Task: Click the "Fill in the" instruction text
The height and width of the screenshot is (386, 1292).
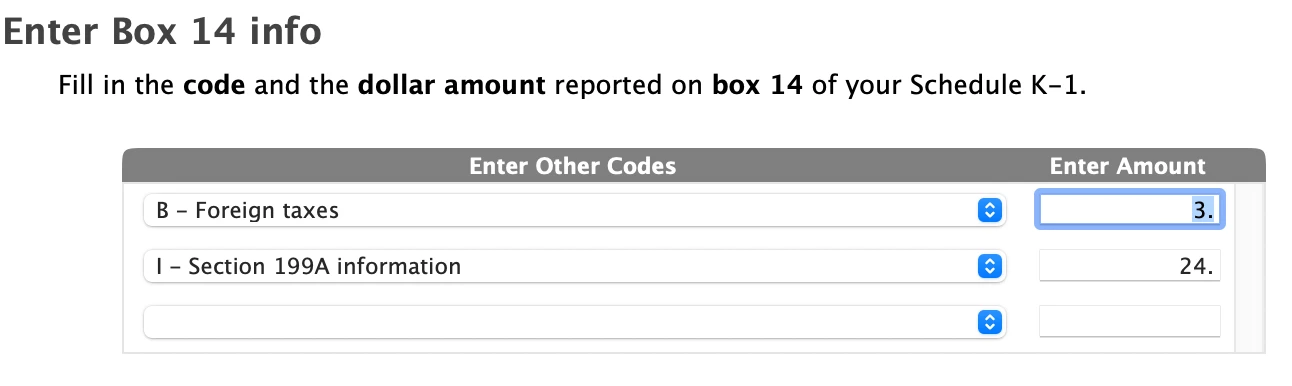Action: [x=118, y=85]
